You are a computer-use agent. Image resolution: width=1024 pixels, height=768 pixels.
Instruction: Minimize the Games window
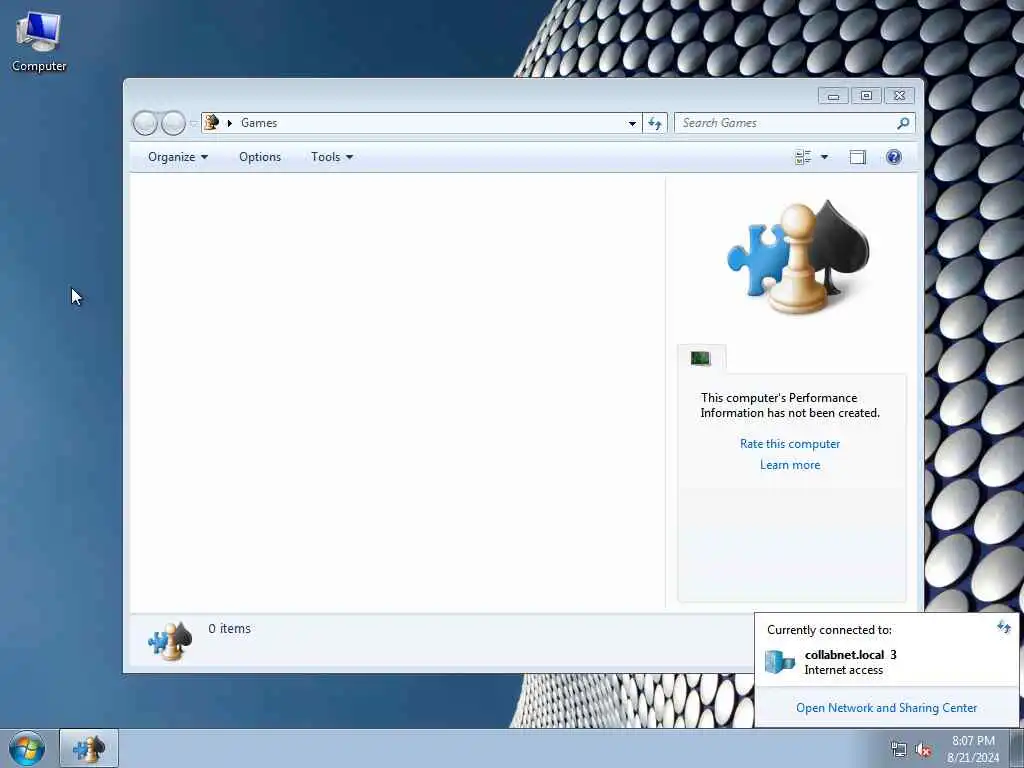point(833,96)
